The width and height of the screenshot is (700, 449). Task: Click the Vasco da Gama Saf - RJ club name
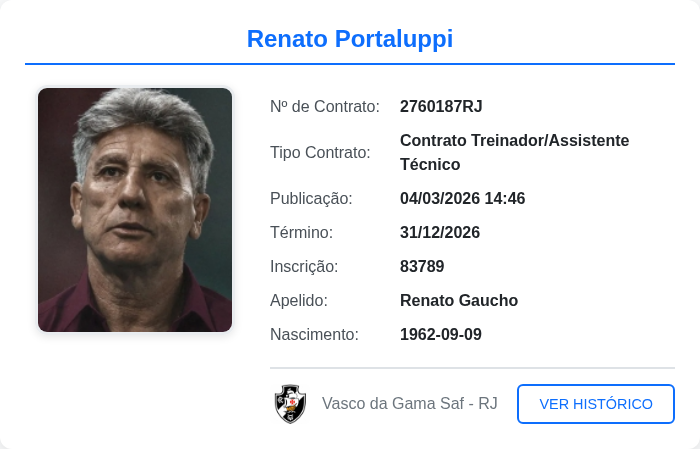[410, 404]
